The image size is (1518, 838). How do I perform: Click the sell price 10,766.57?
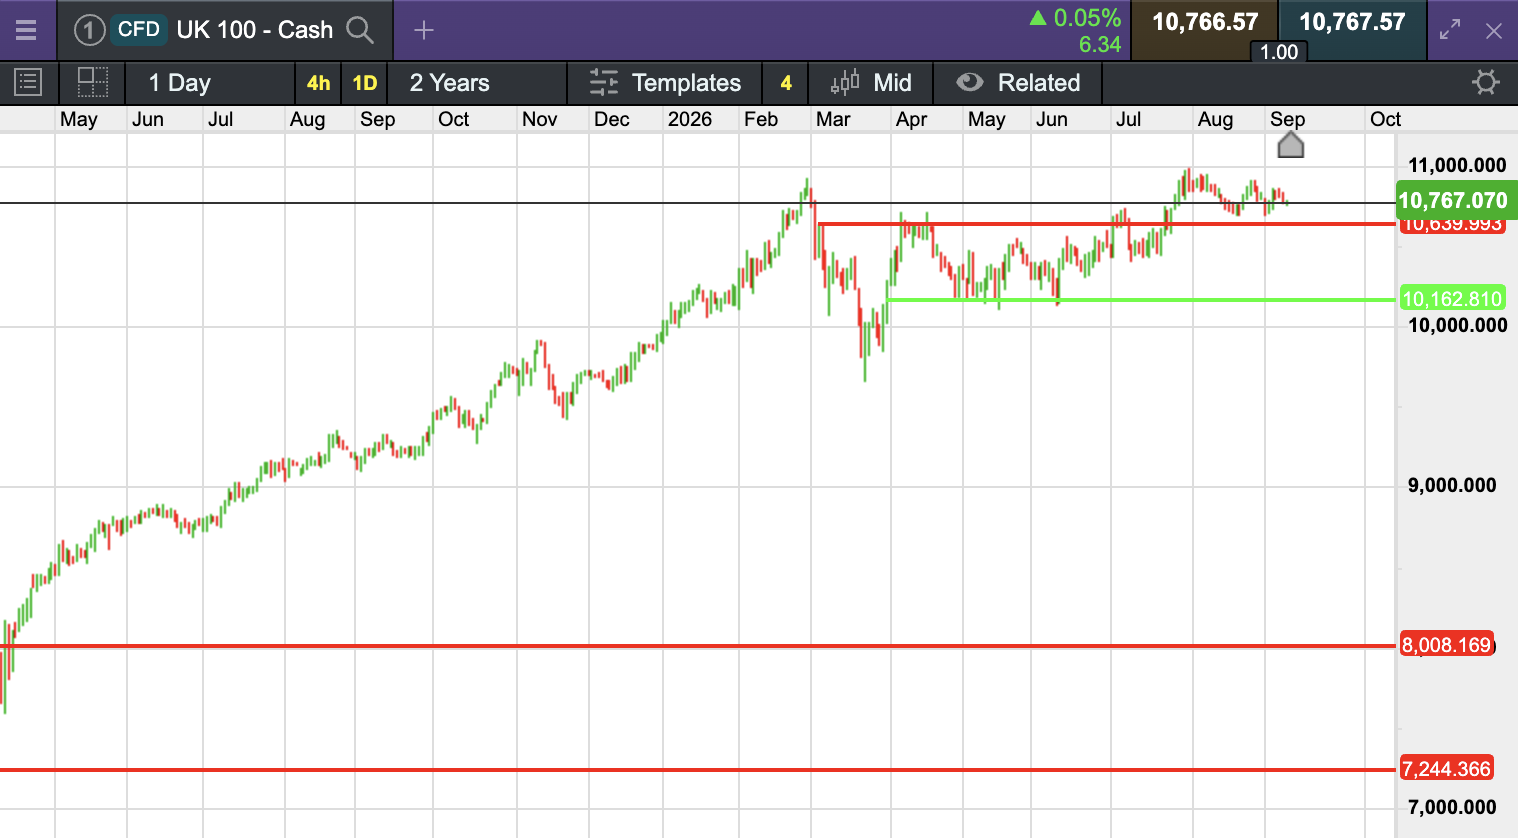coord(1205,22)
